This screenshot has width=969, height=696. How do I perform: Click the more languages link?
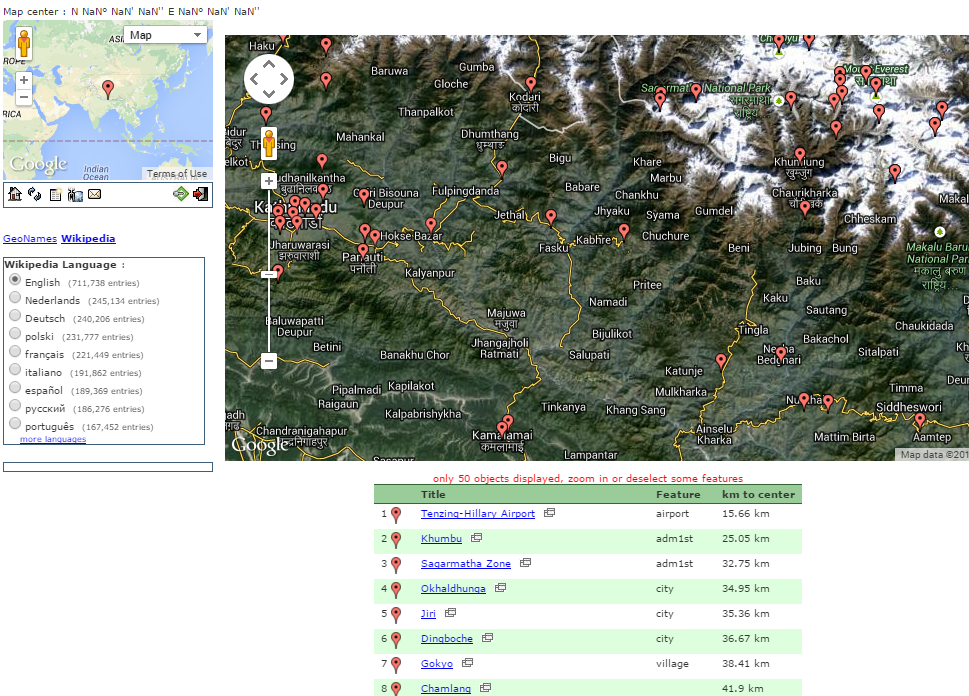[x=53, y=439]
